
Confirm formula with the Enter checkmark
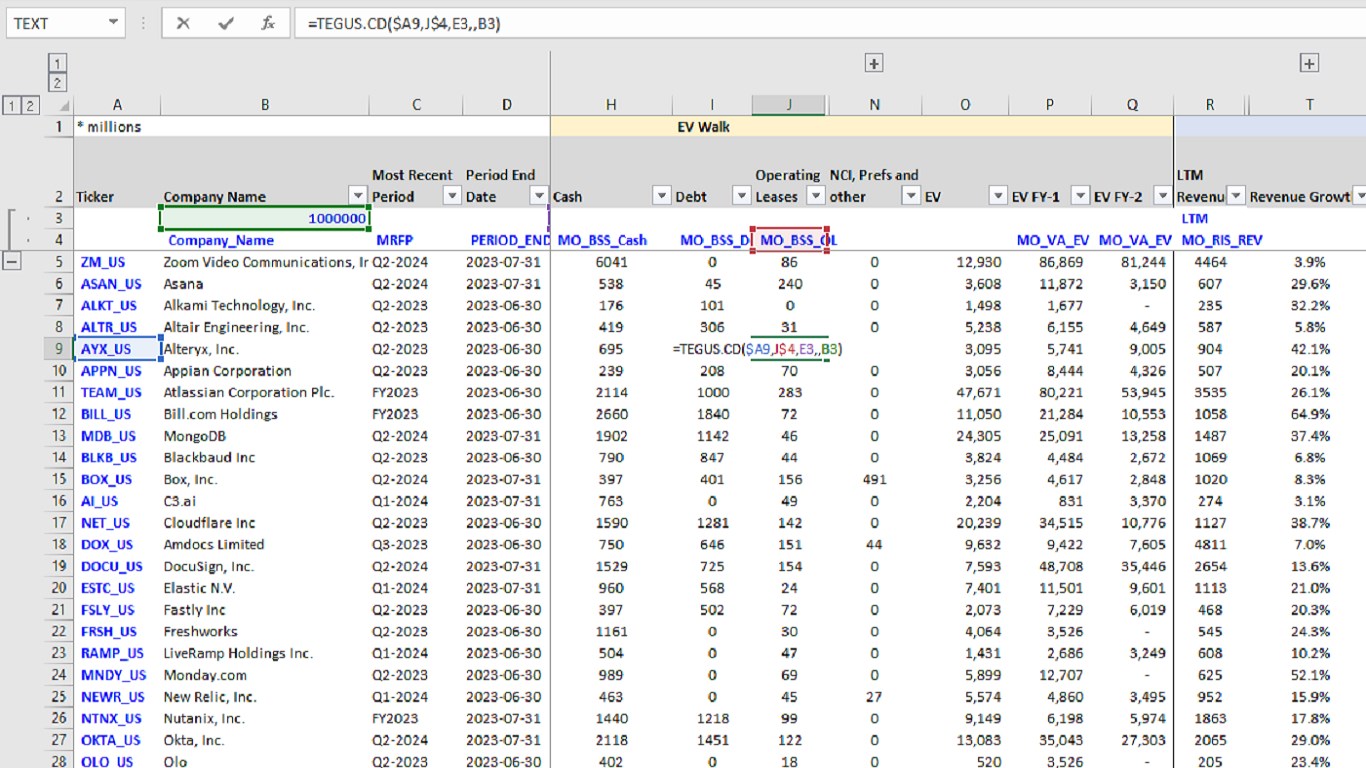[x=226, y=23]
